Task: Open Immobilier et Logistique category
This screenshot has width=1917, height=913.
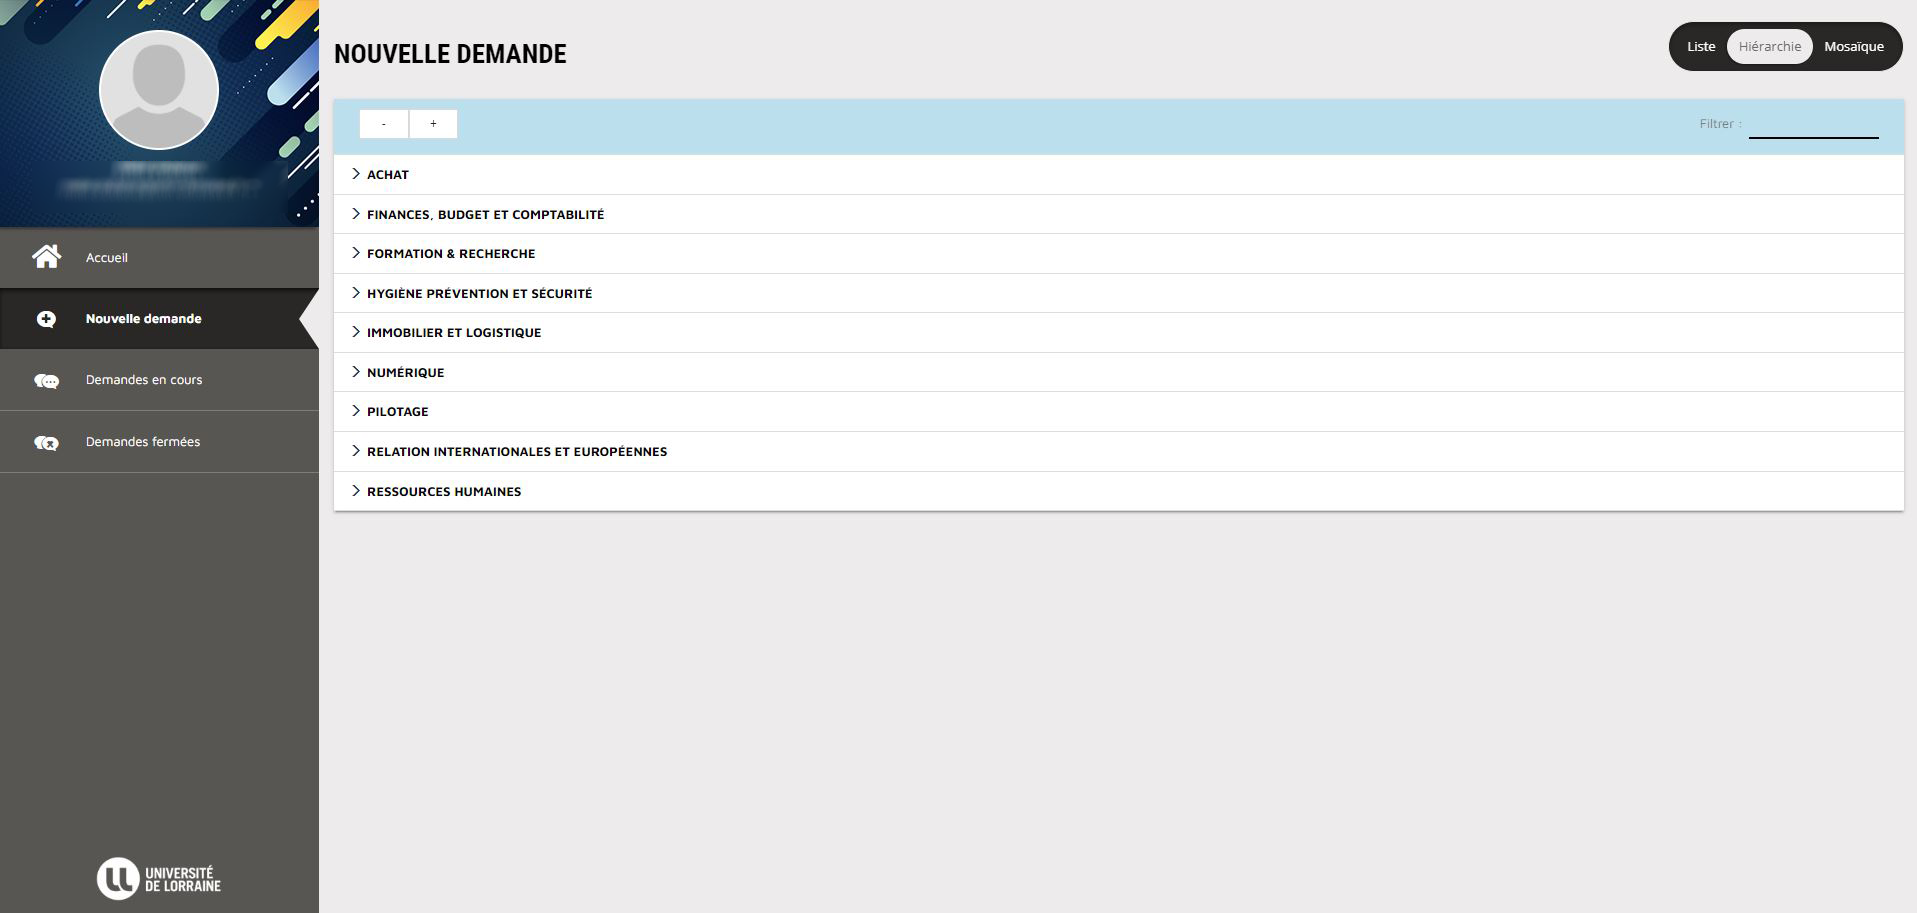Action: (454, 333)
